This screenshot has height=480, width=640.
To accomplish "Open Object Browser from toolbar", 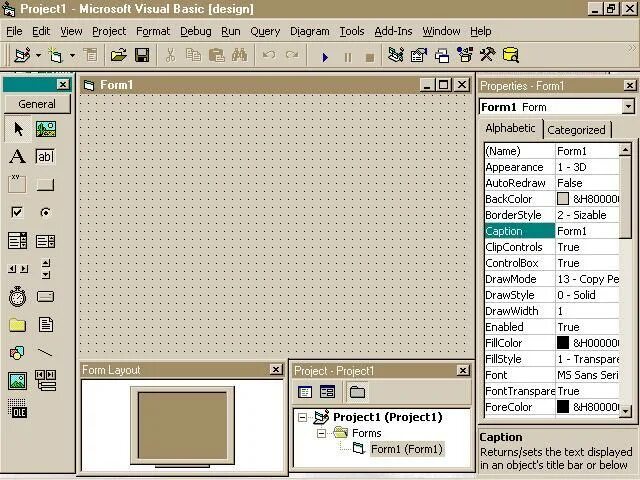I will (465, 55).
